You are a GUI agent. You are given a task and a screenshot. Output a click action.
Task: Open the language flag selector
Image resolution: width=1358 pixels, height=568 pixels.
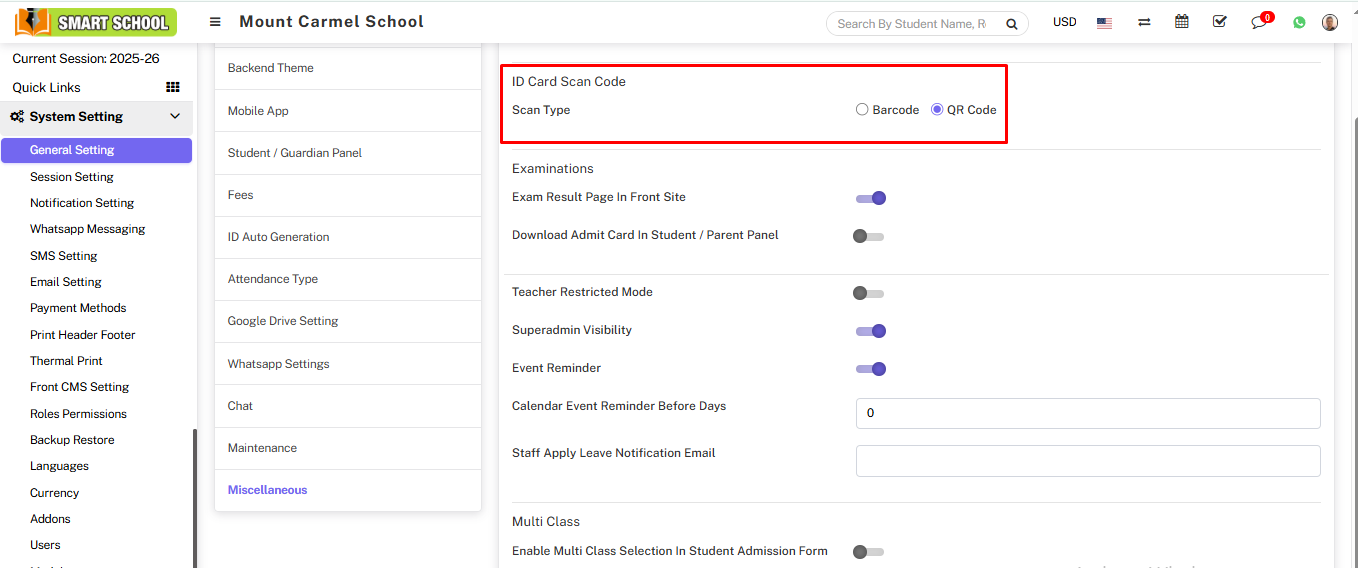pos(1104,23)
